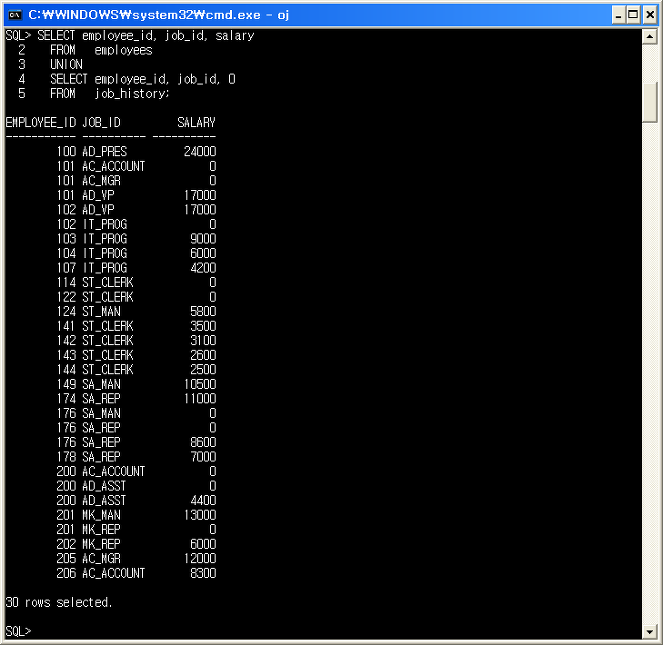Click employee id 122
Viewport: 663px width, 645px height.
(x=66, y=297)
